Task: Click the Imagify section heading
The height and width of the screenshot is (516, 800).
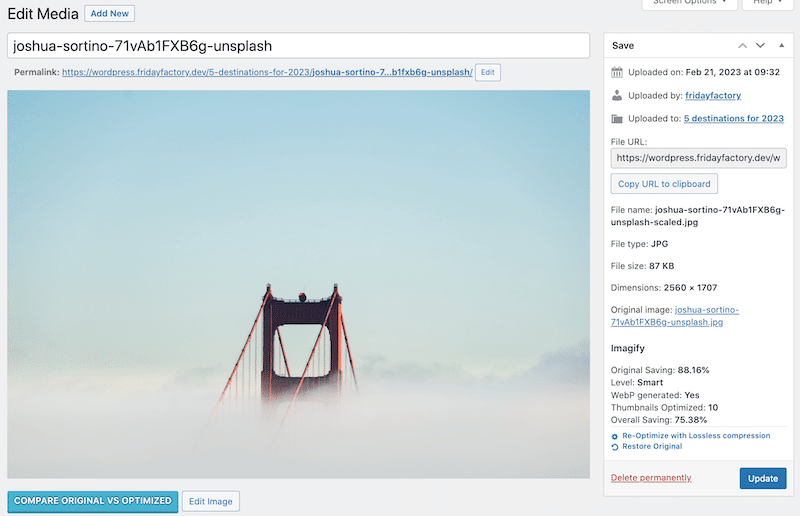Action: (x=628, y=348)
